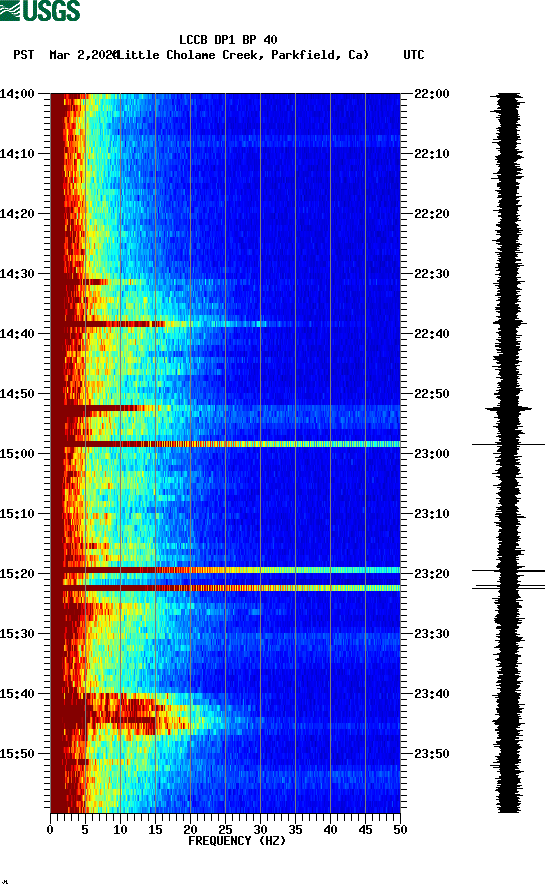Click the date text 'Mar 2,2024'

click(84, 55)
